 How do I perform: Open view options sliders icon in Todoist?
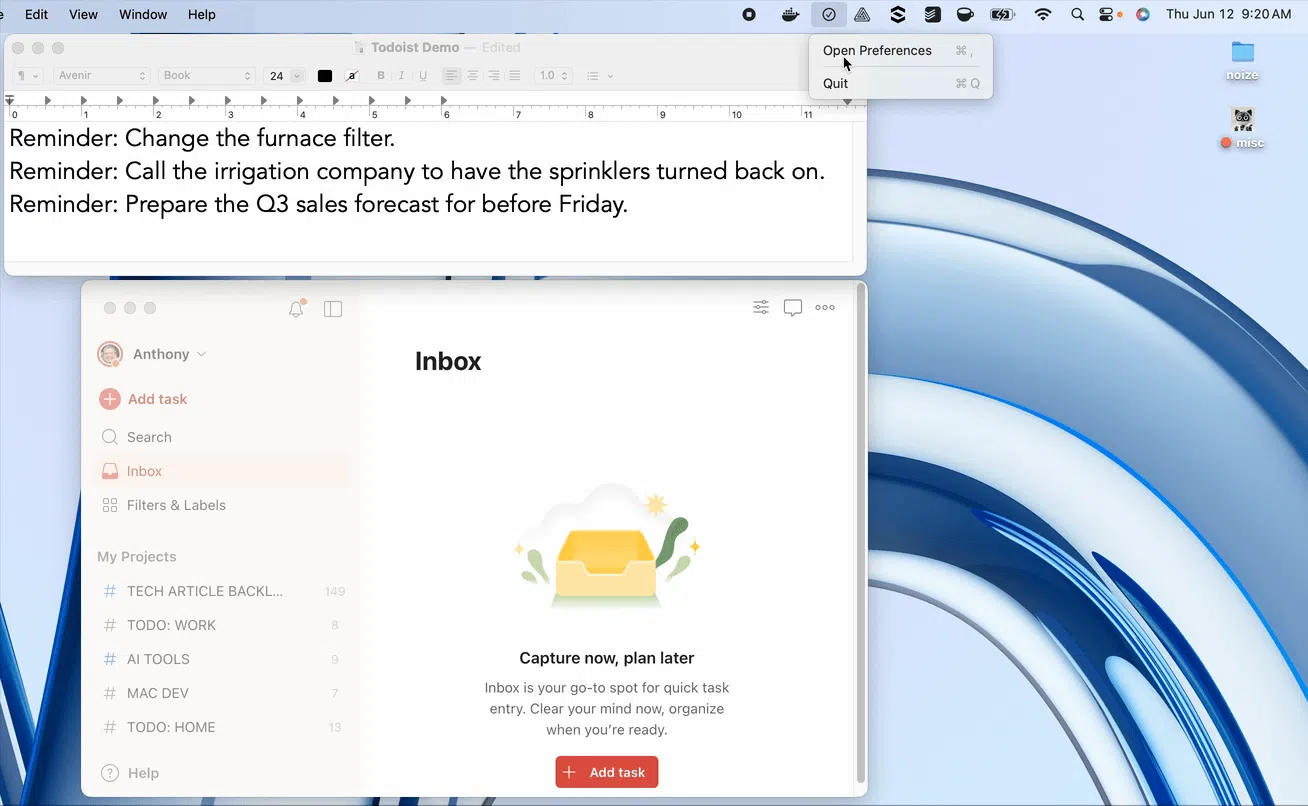click(x=761, y=307)
